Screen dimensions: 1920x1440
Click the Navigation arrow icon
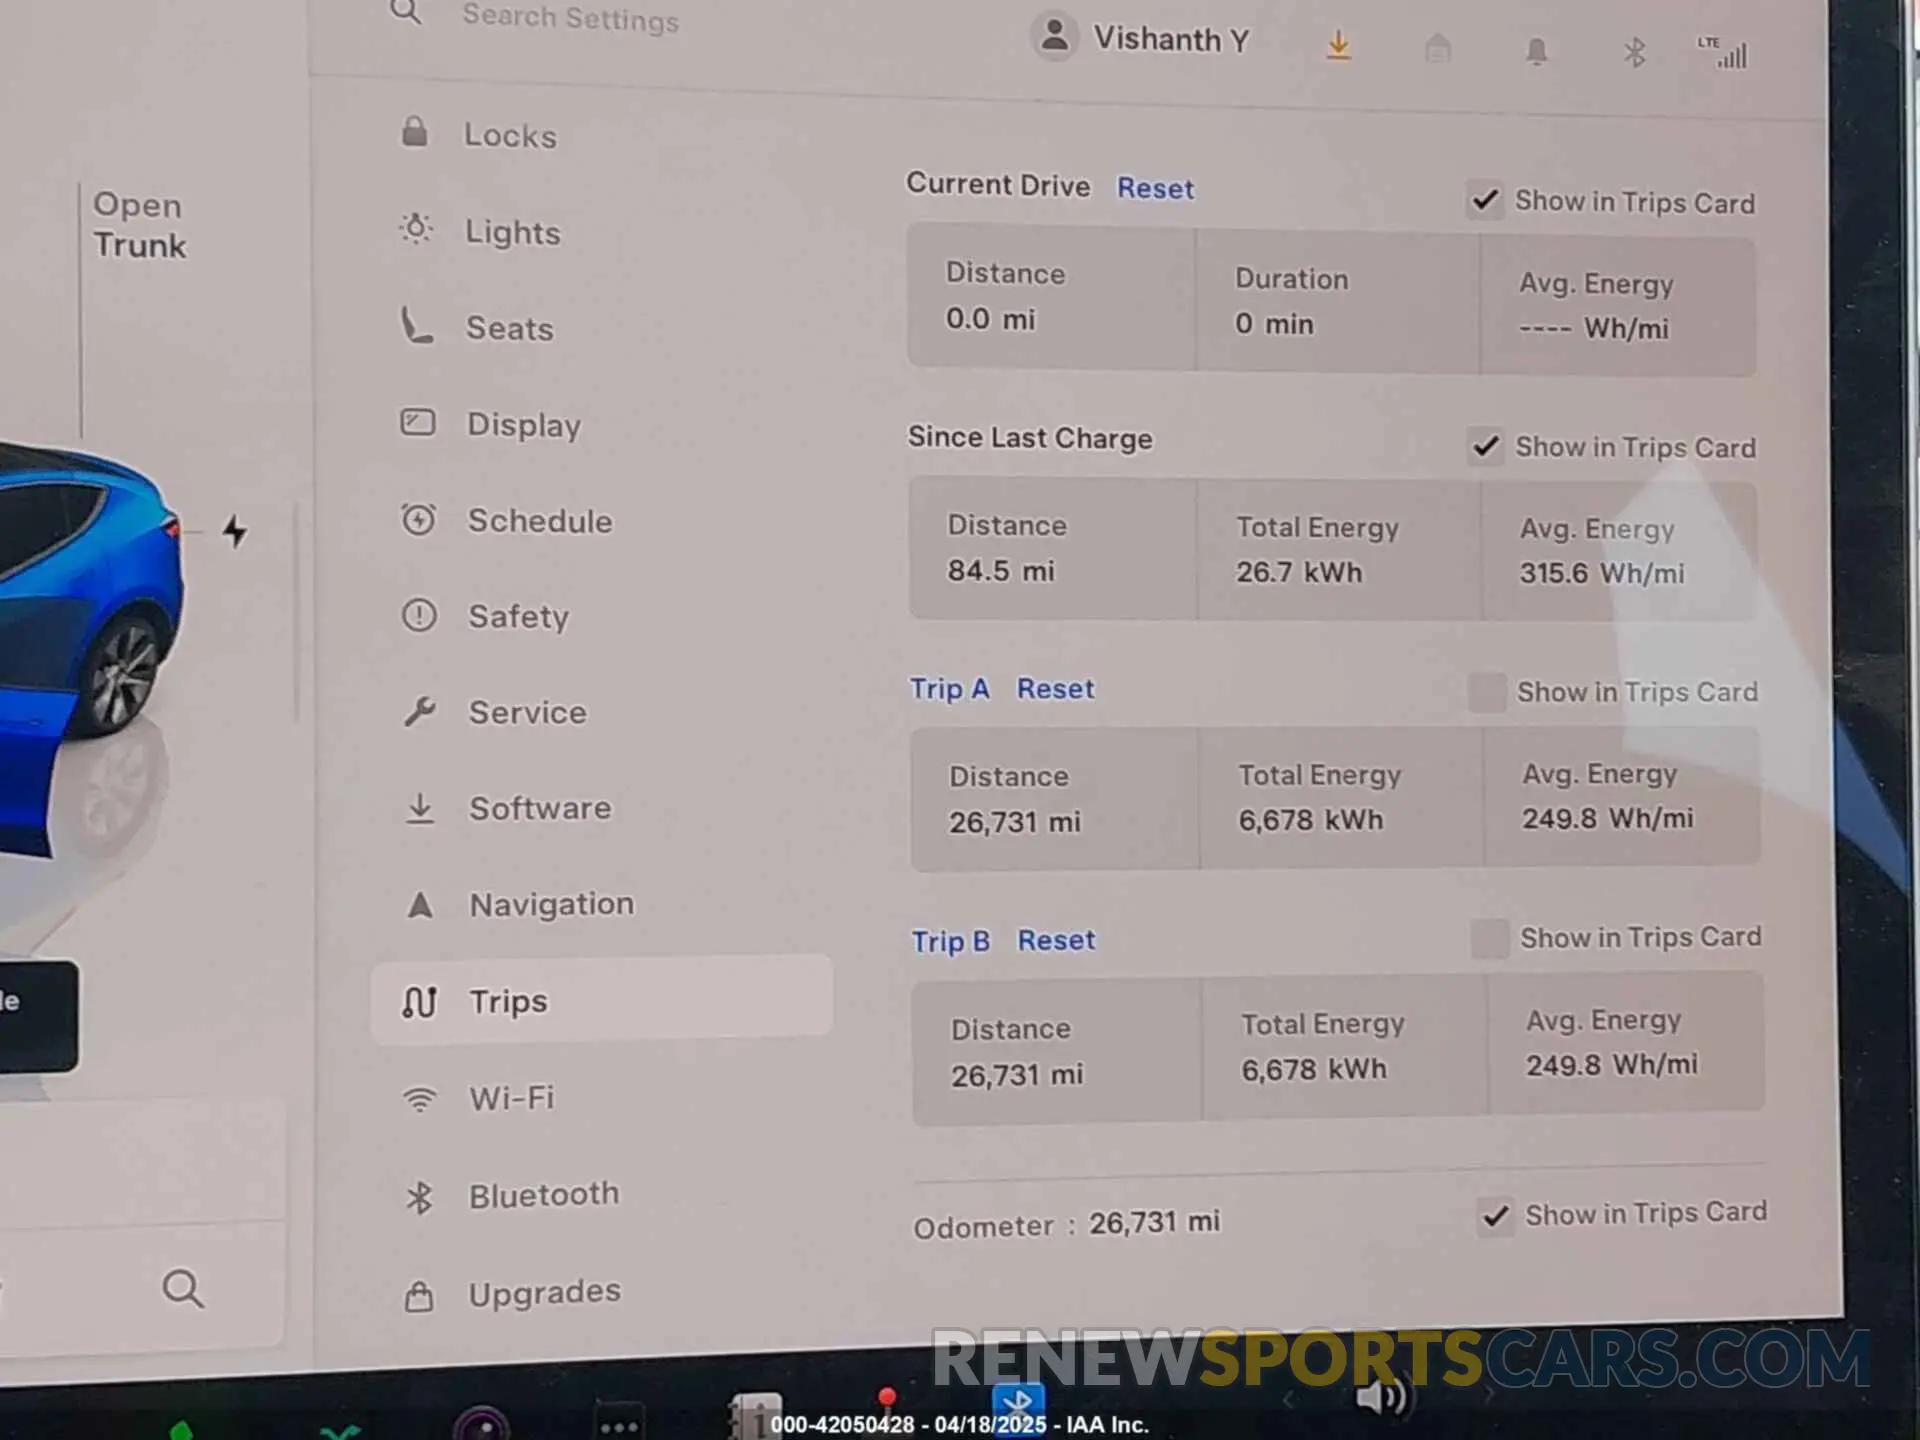pos(420,905)
